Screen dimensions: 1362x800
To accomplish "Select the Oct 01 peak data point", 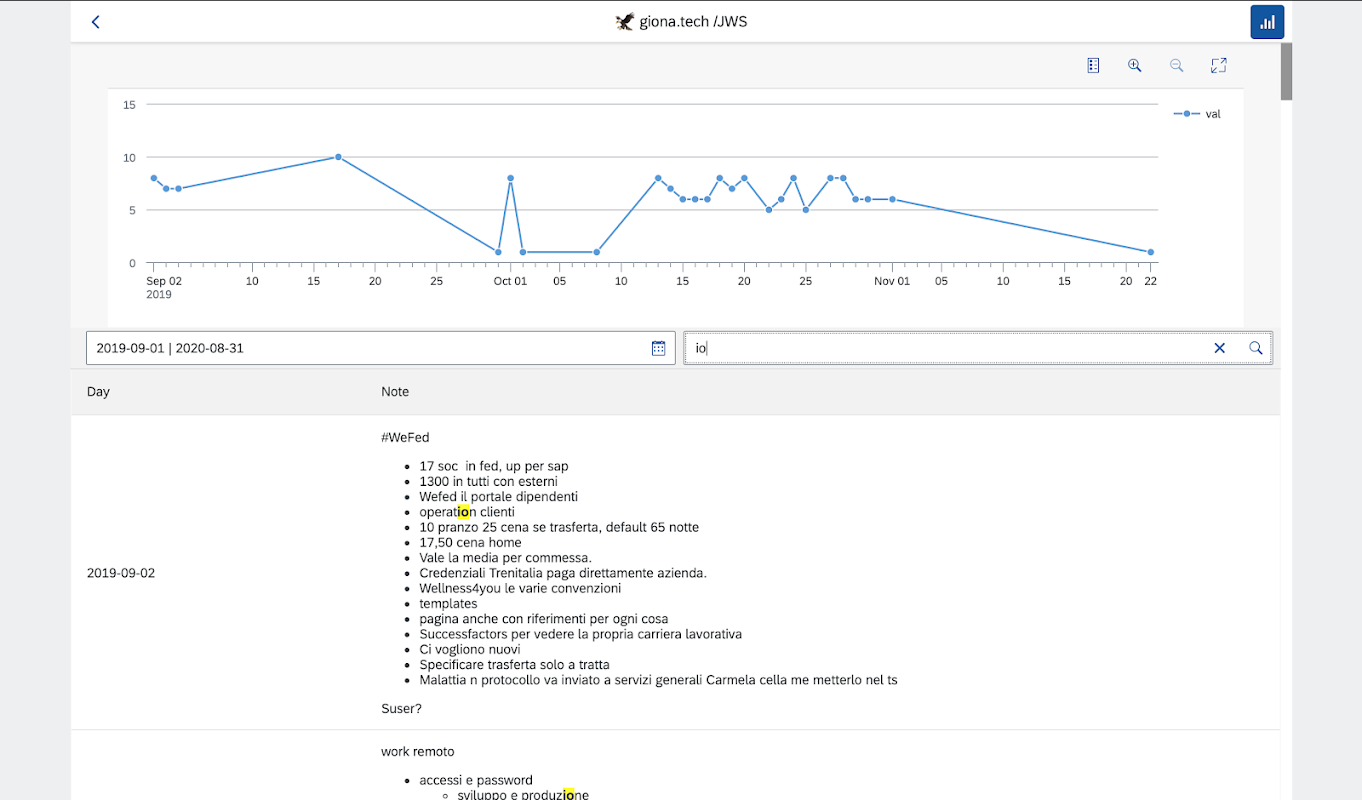I will click(510, 178).
